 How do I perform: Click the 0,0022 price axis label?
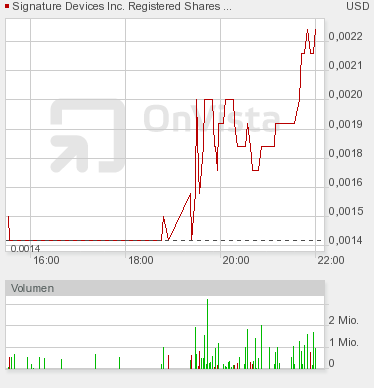(x=345, y=36)
